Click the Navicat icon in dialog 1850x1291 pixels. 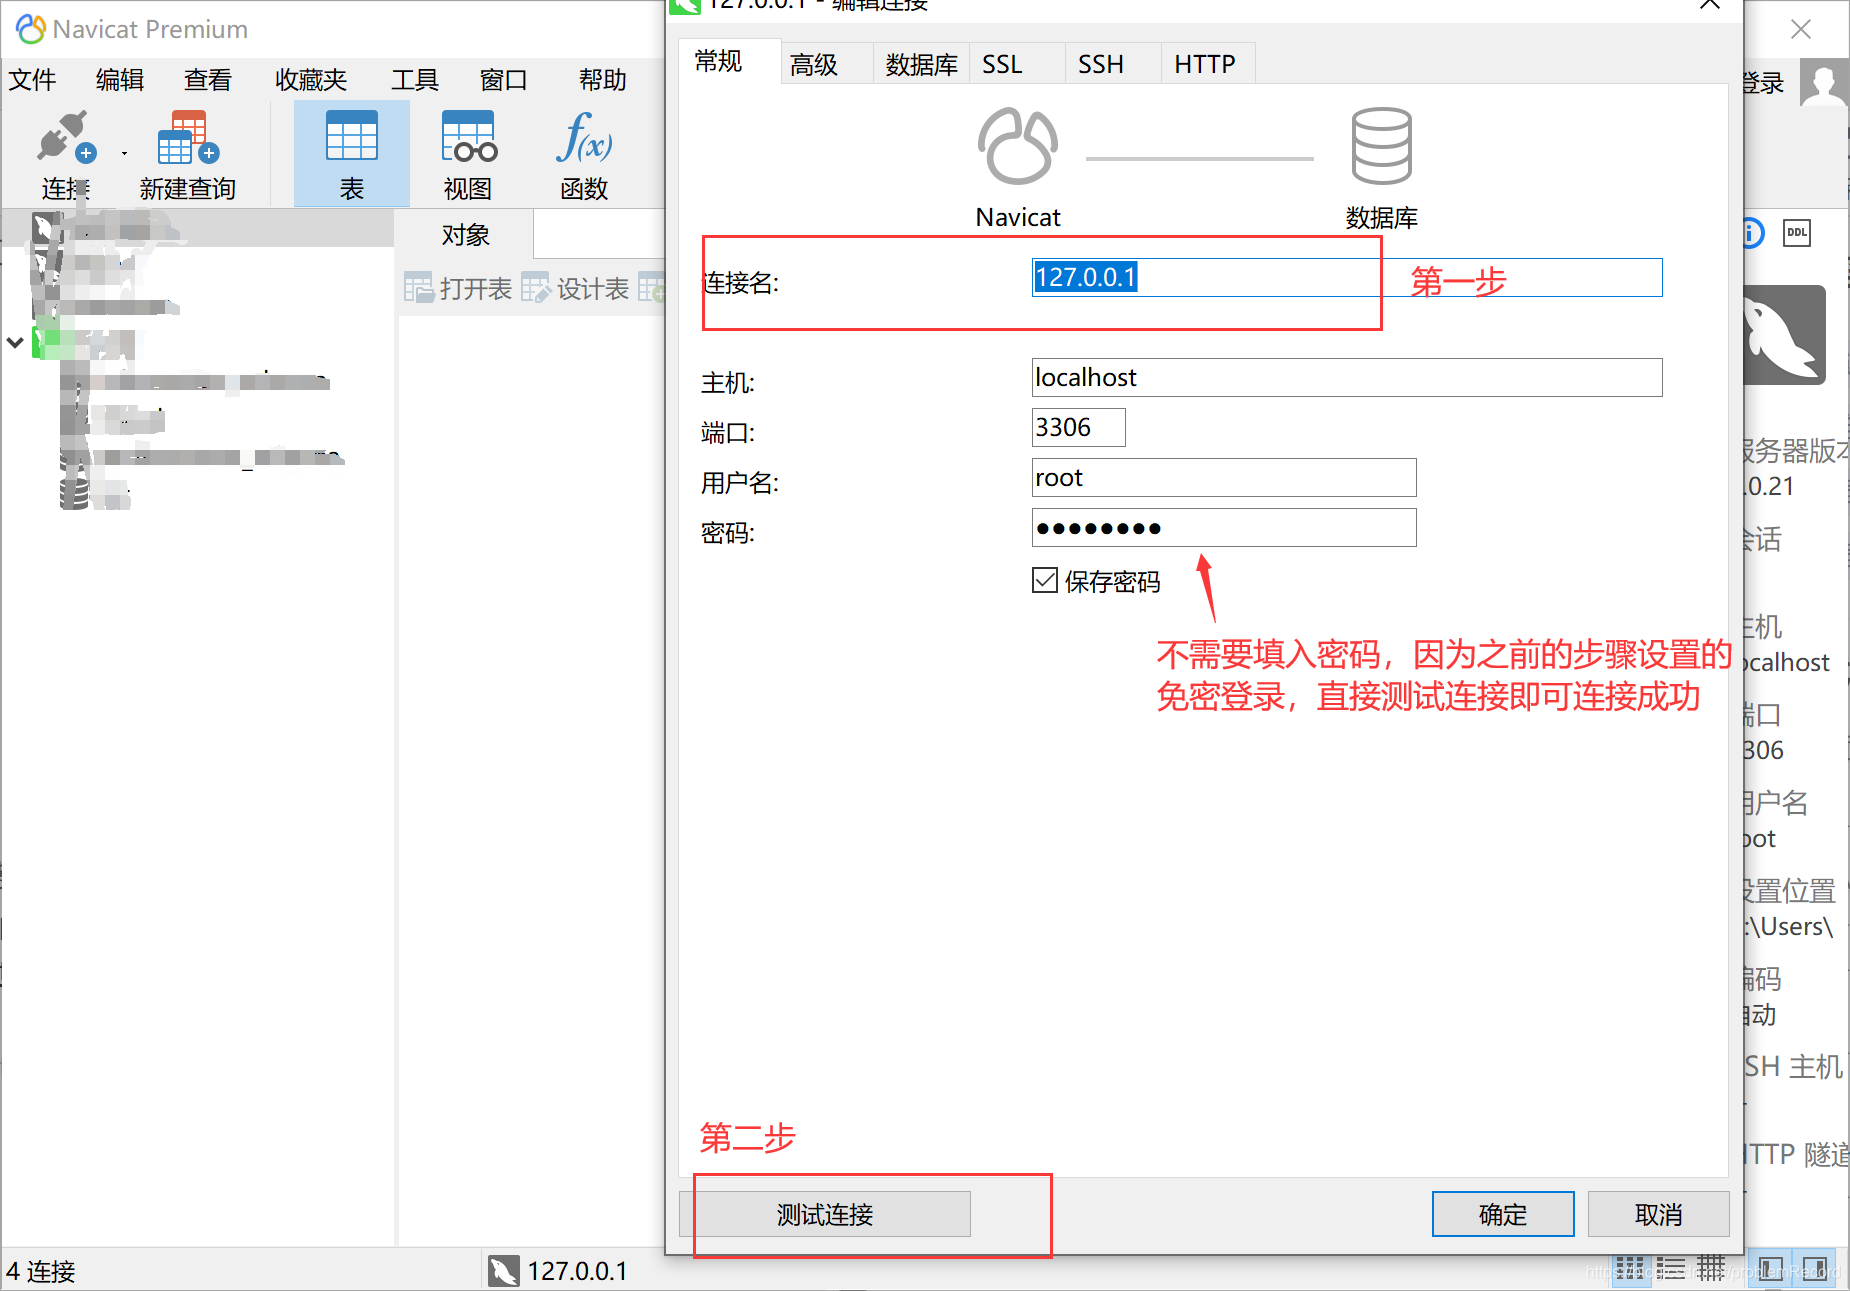(1017, 146)
